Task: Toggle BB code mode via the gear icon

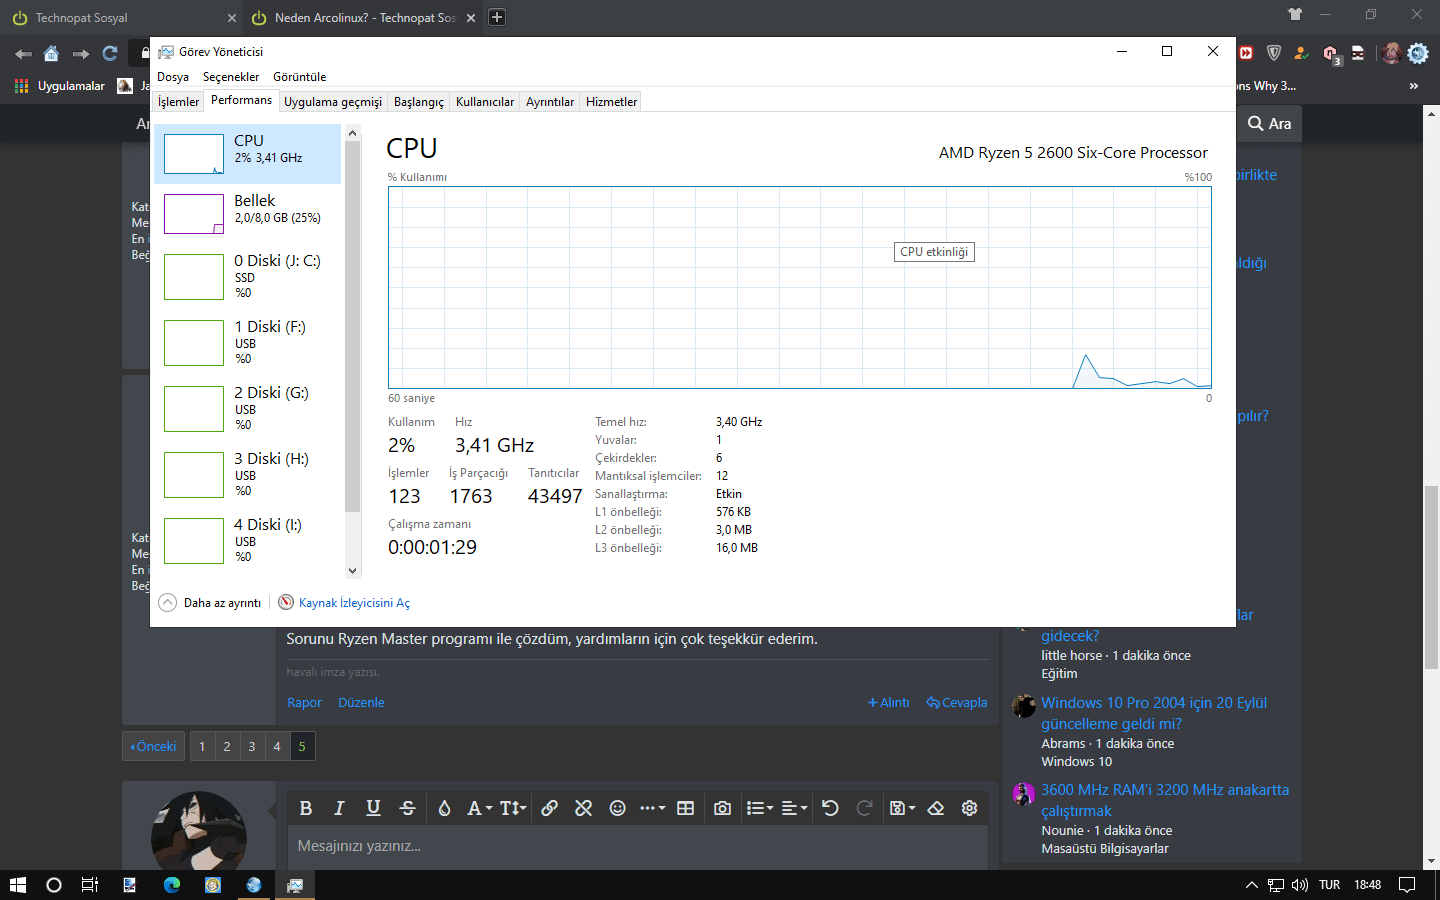Action: pyautogui.click(x=970, y=808)
